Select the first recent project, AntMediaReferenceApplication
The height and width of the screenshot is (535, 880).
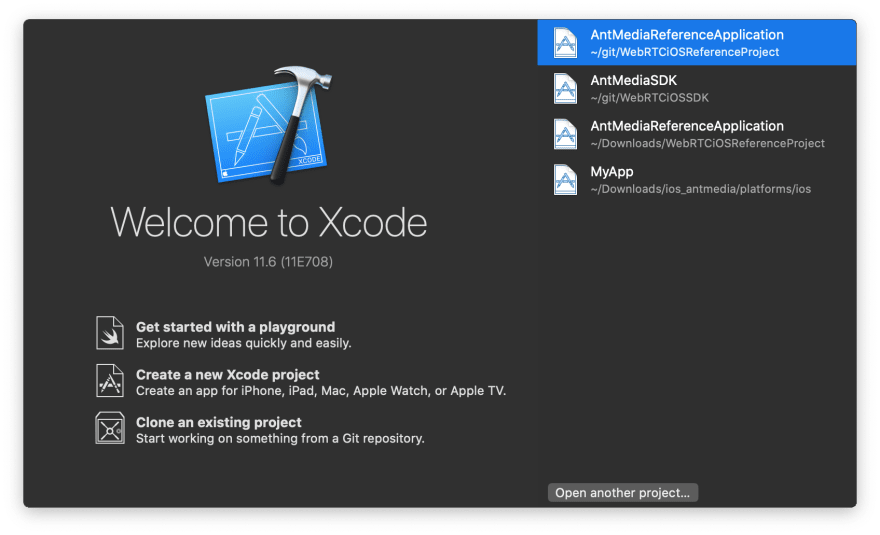pos(696,43)
